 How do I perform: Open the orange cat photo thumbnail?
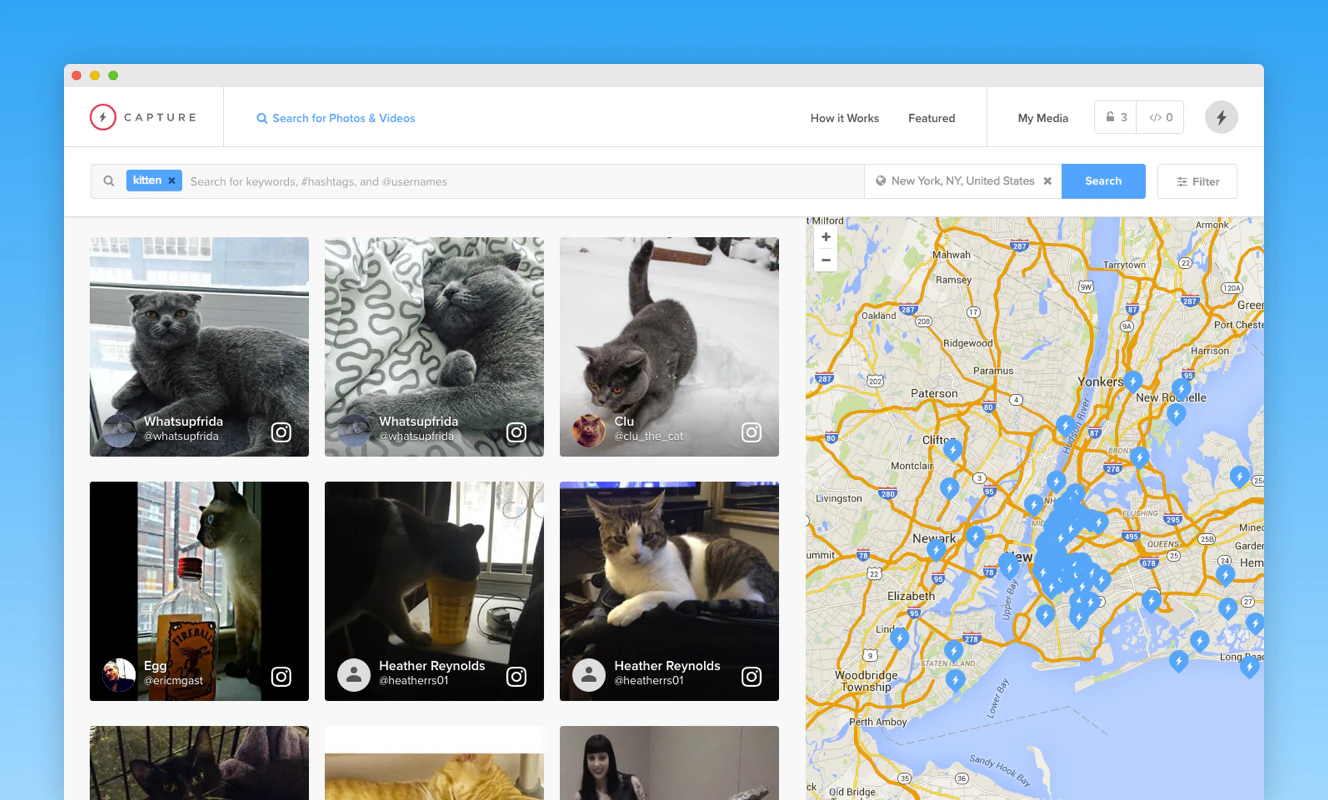[x=434, y=763]
